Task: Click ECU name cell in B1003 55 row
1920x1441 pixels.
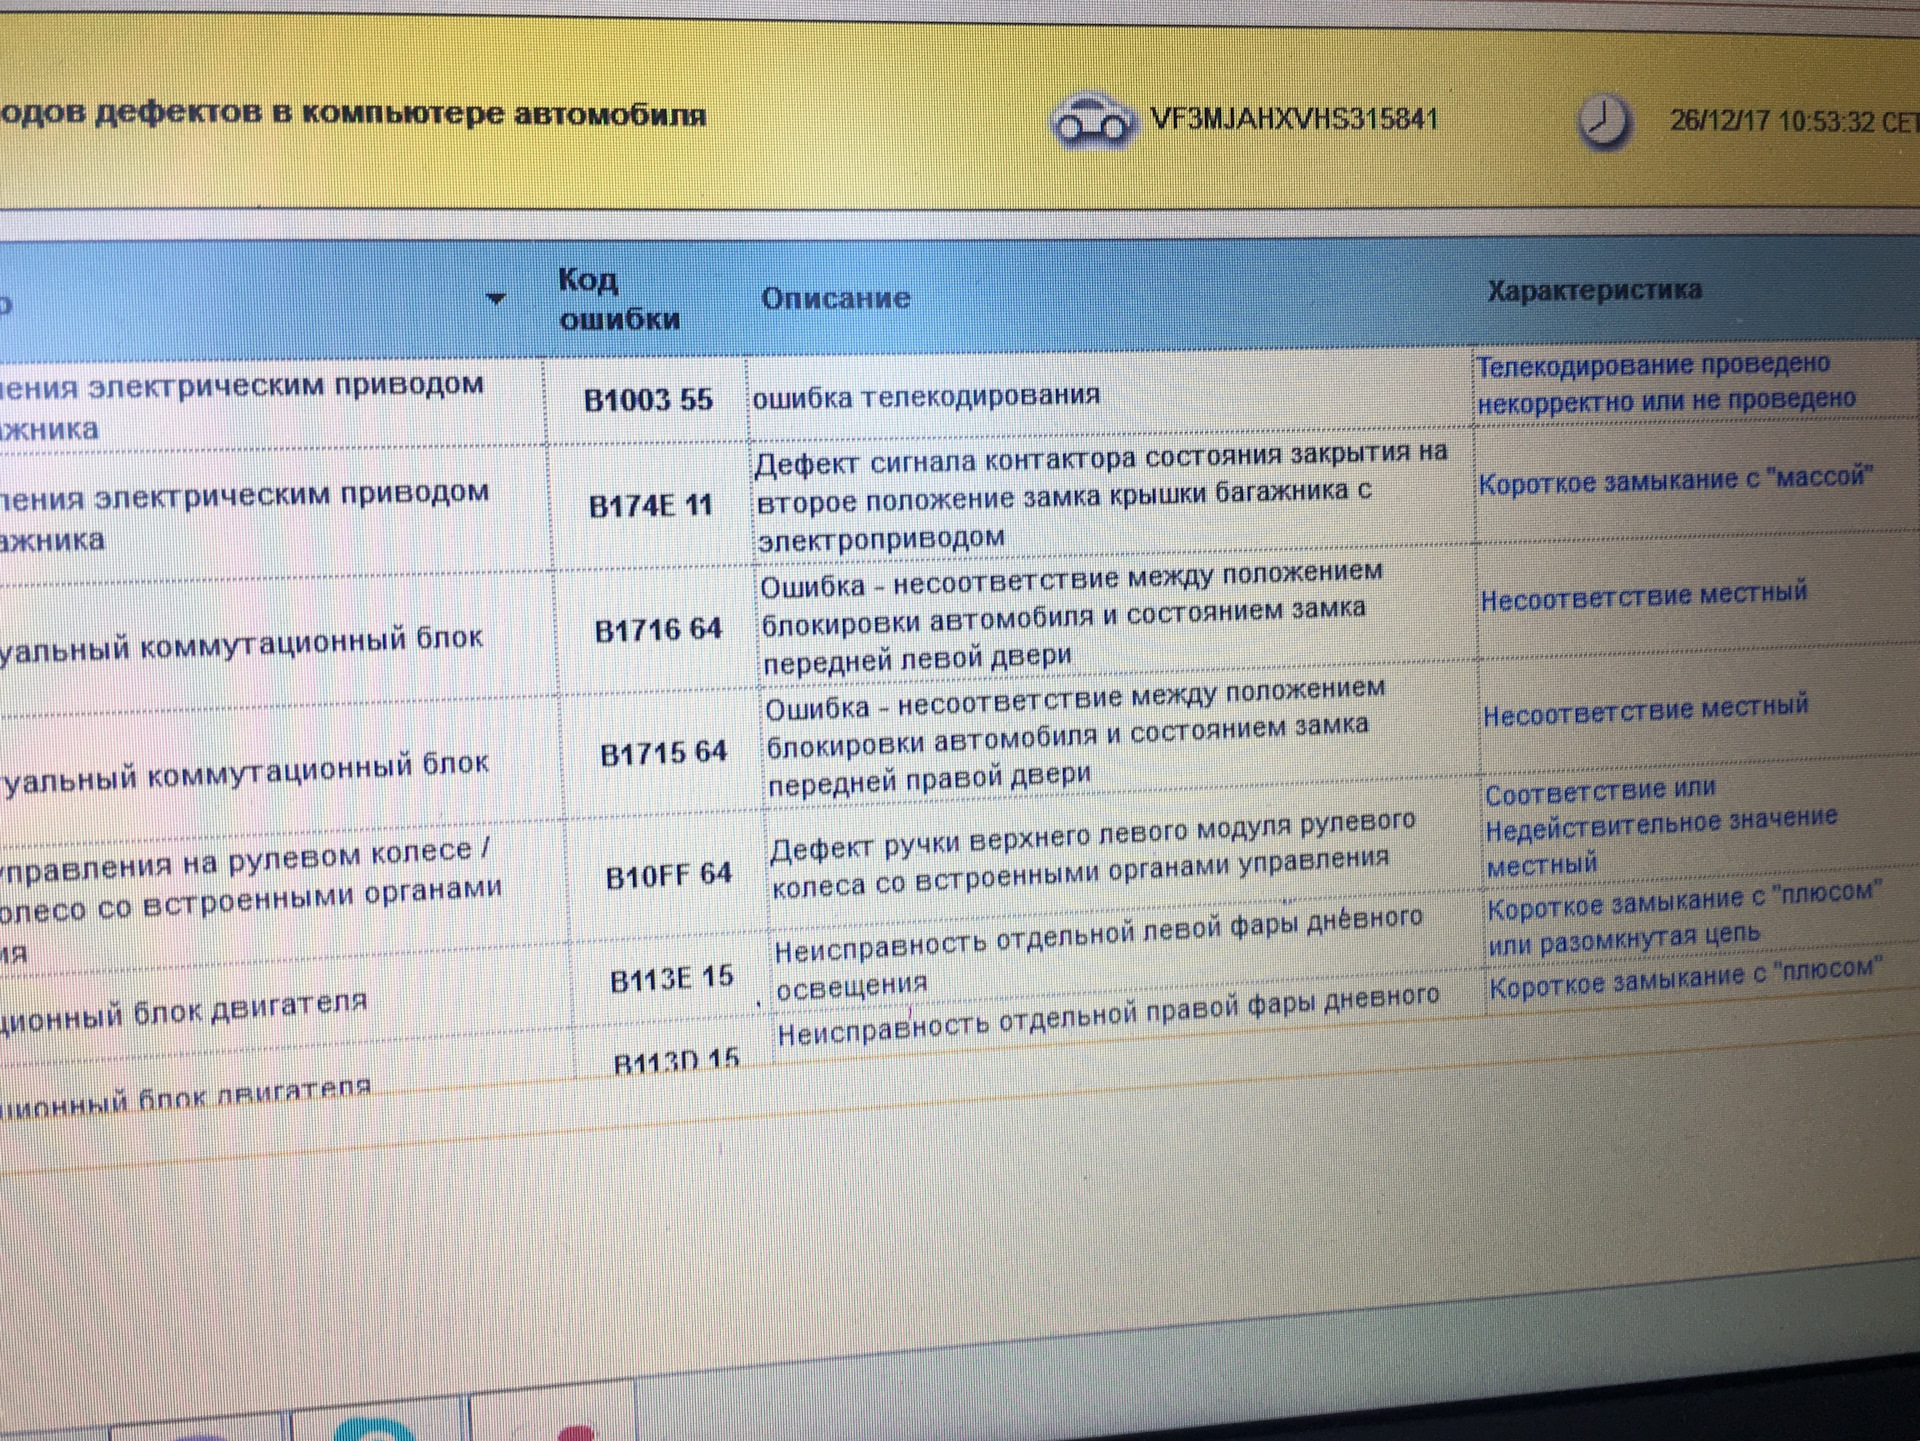Action: 243,406
